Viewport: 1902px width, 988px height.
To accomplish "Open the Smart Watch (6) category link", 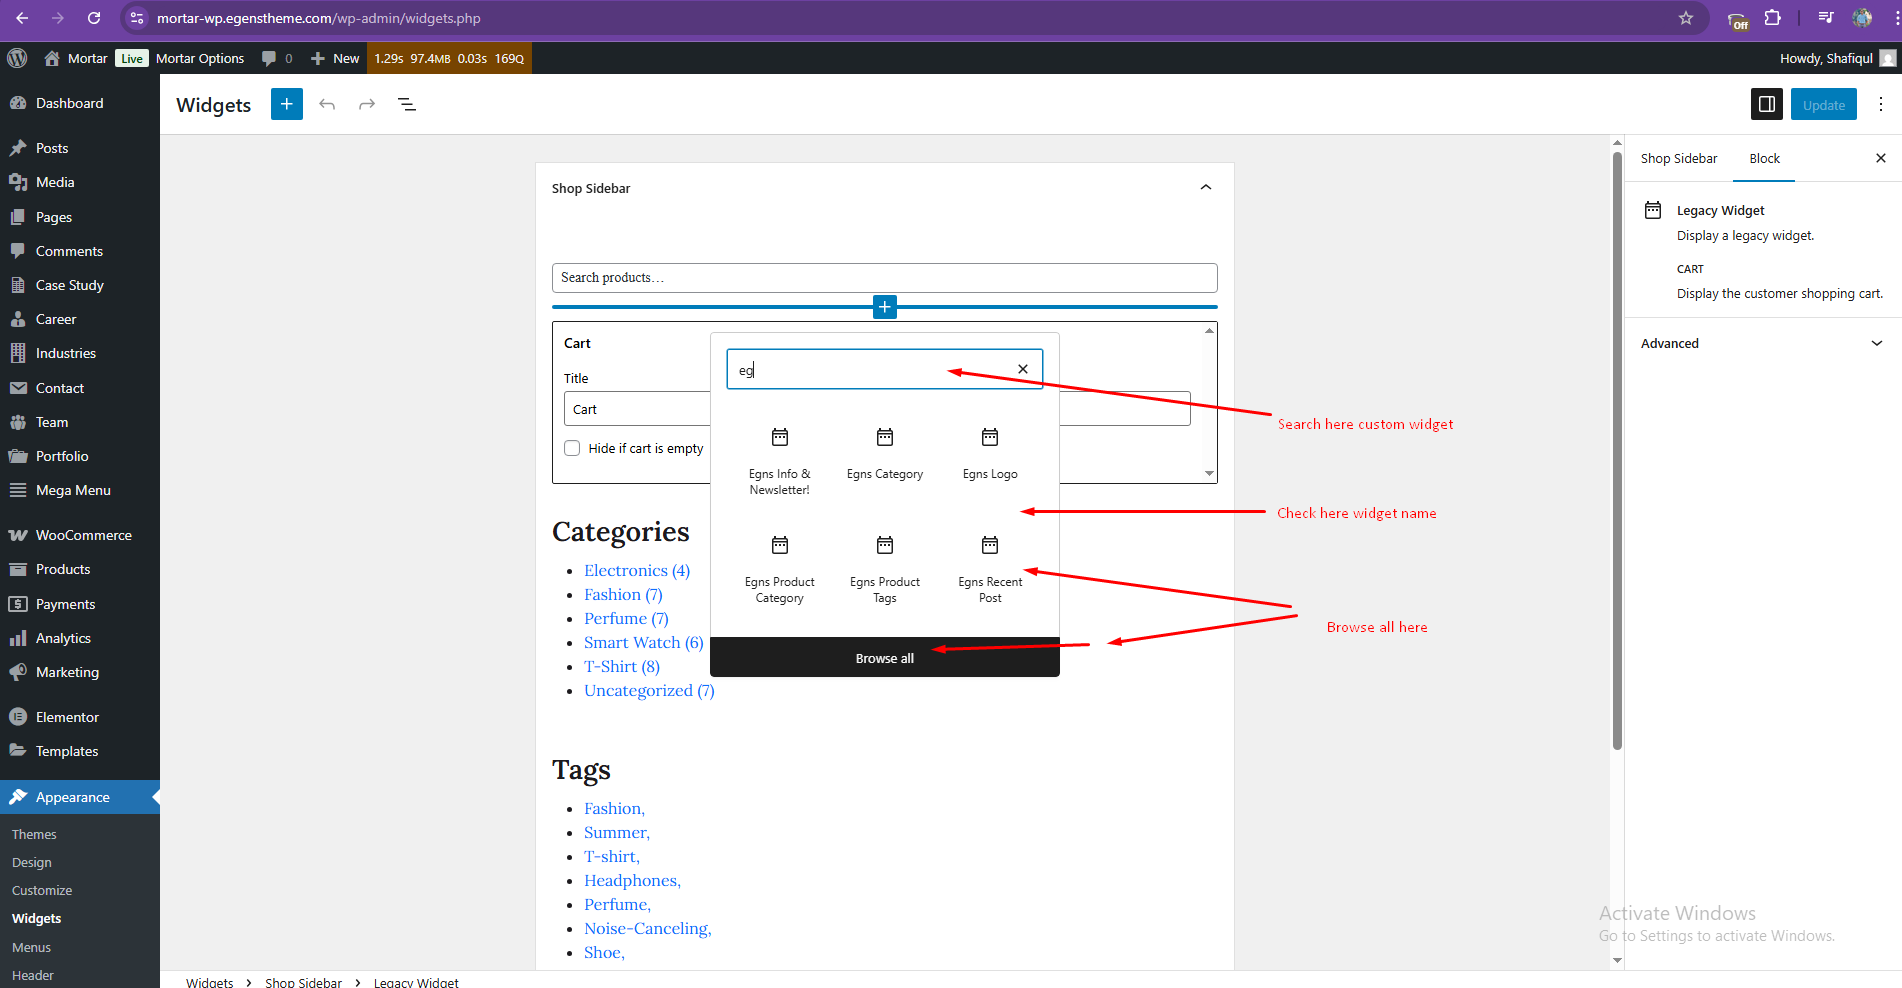I will [644, 642].
